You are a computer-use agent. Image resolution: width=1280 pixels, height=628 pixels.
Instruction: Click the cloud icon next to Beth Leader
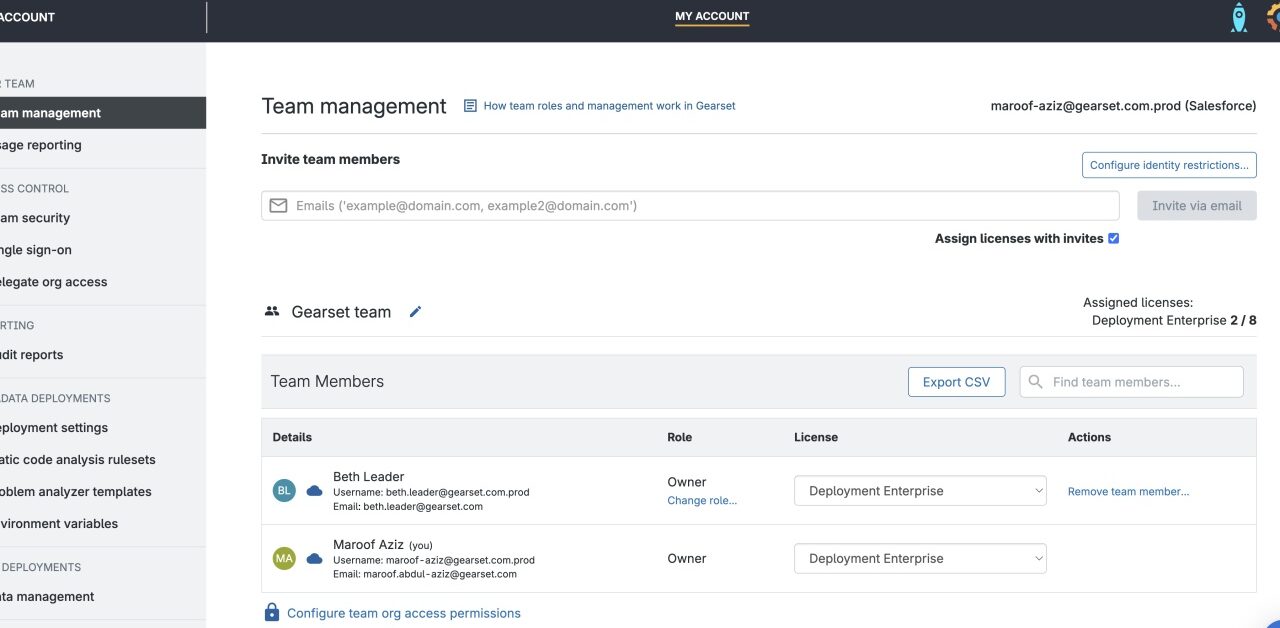(314, 491)
